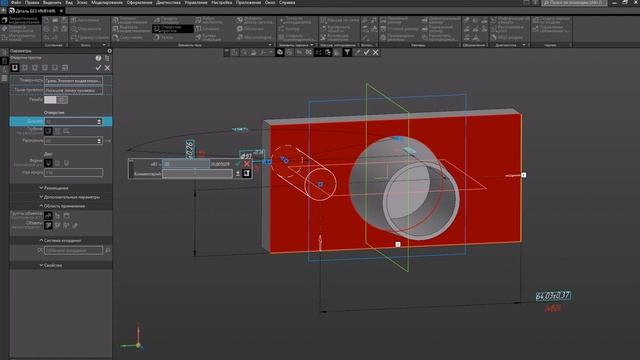
Task: Click the viewport toolbar checkmark
Action: (366, 52)
